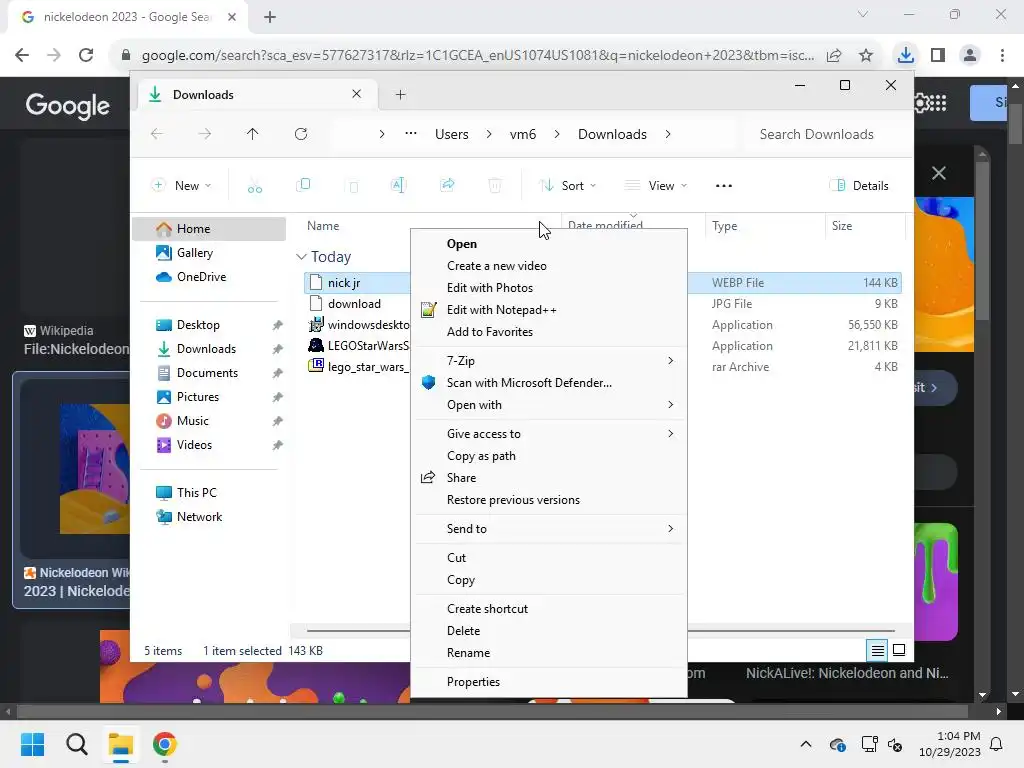Show hidden system tray icons chevron
Viewport: 1024px width, 768px height.
806,744
